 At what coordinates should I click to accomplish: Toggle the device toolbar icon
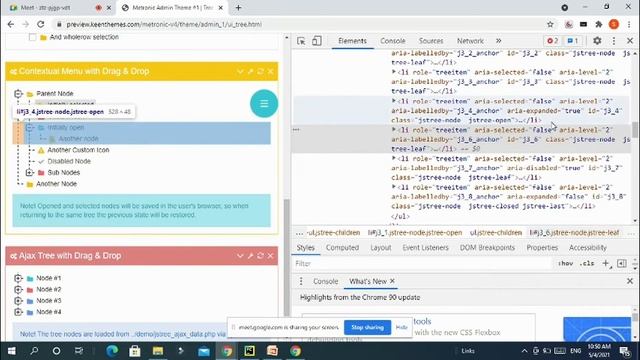317,41
